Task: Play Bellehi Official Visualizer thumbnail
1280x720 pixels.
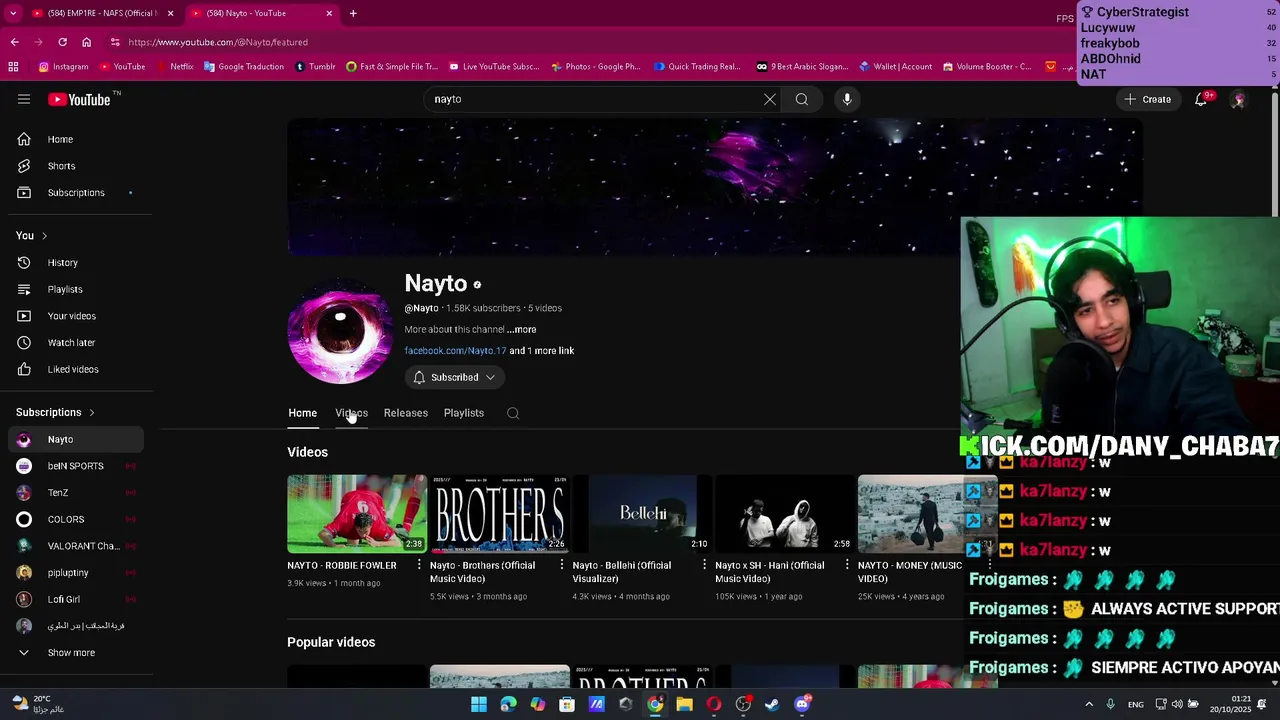Action: 642,514
